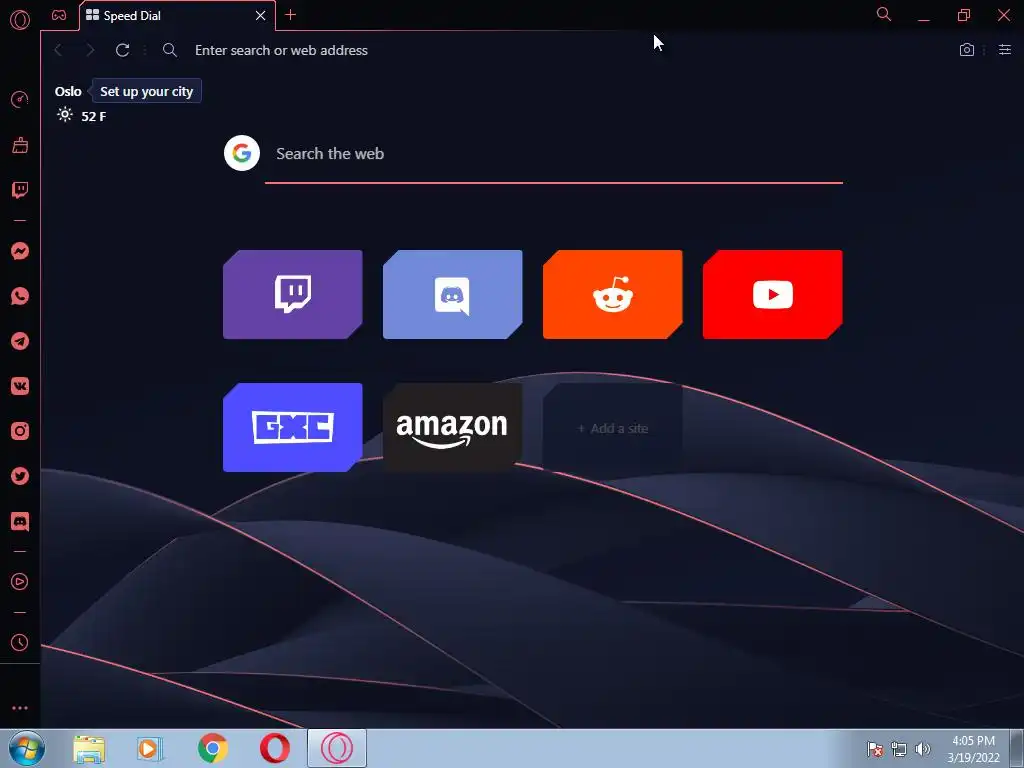1024x768 pixels.
Task: Focus the Search the web field
Action: 554,154
